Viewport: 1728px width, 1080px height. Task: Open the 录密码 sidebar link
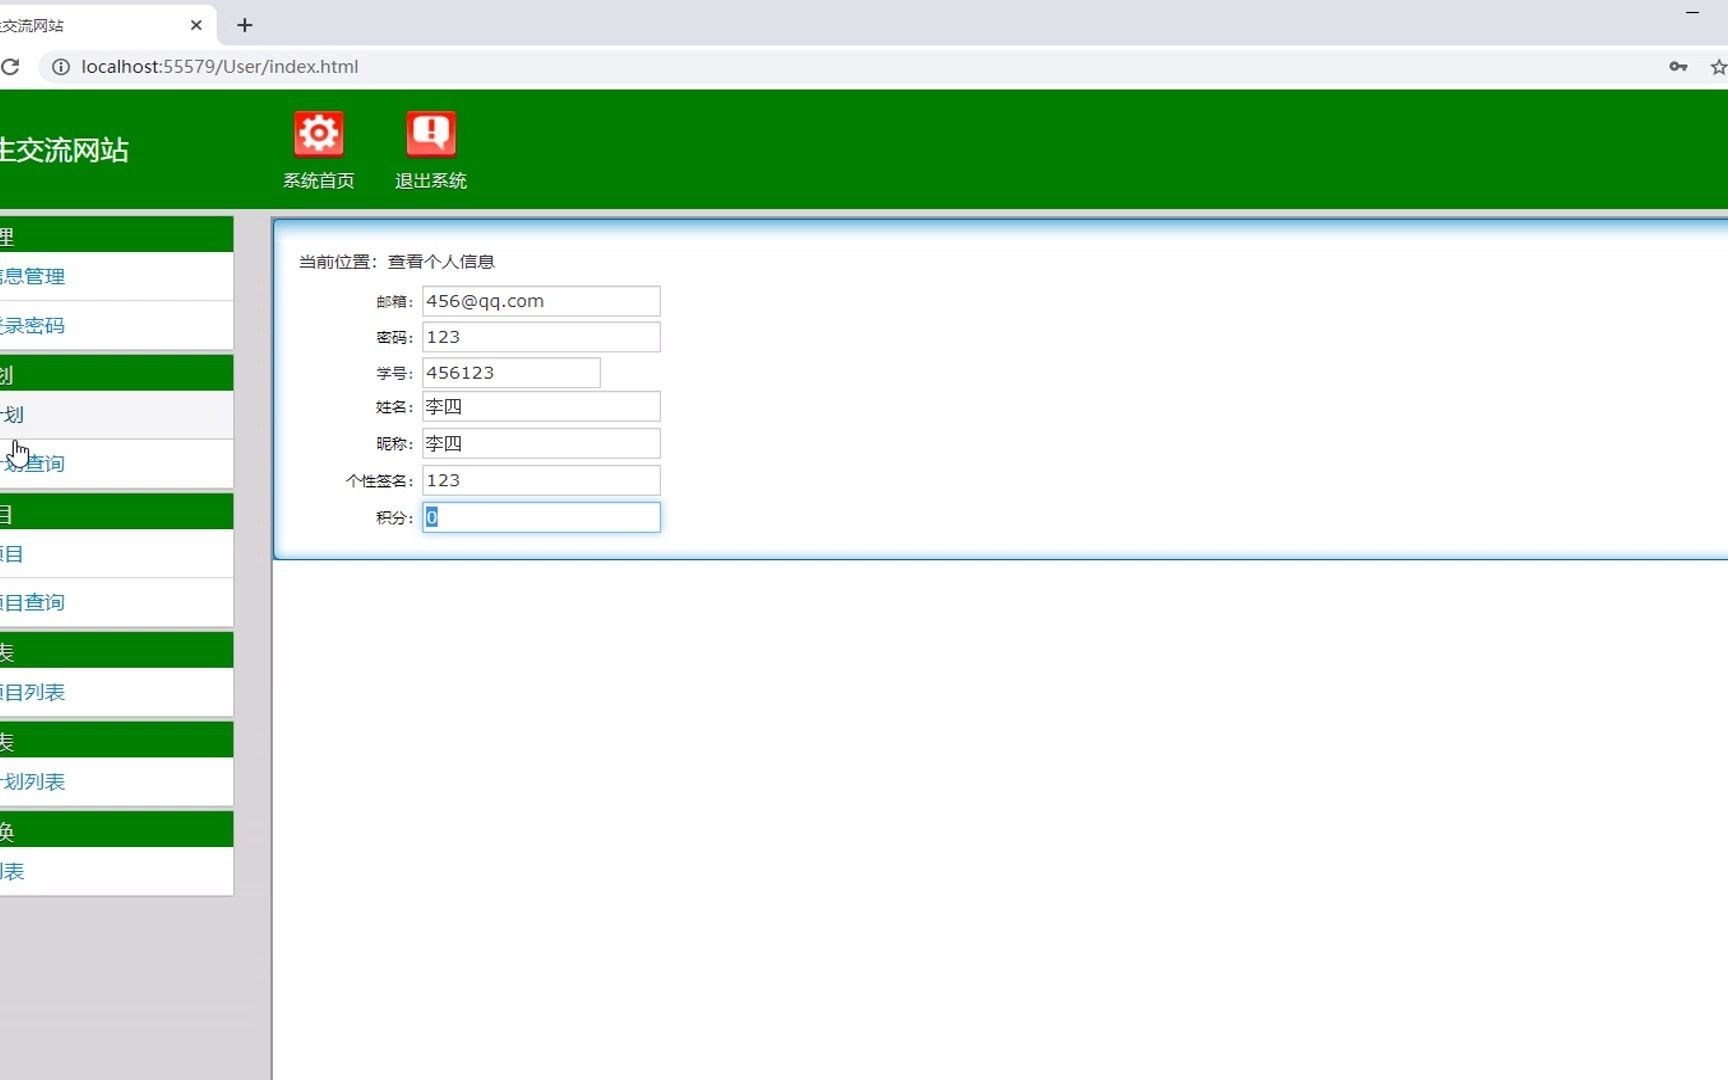click(x=32, y=326)
